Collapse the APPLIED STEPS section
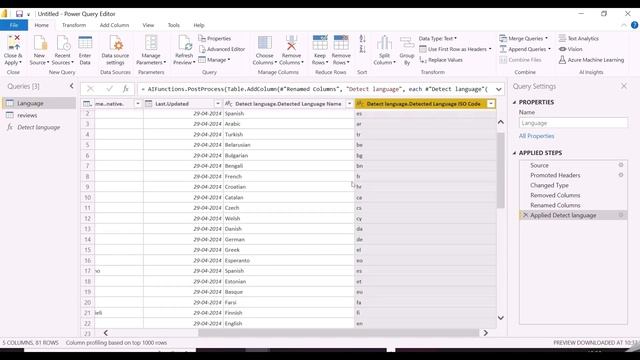 click(514, 153)
